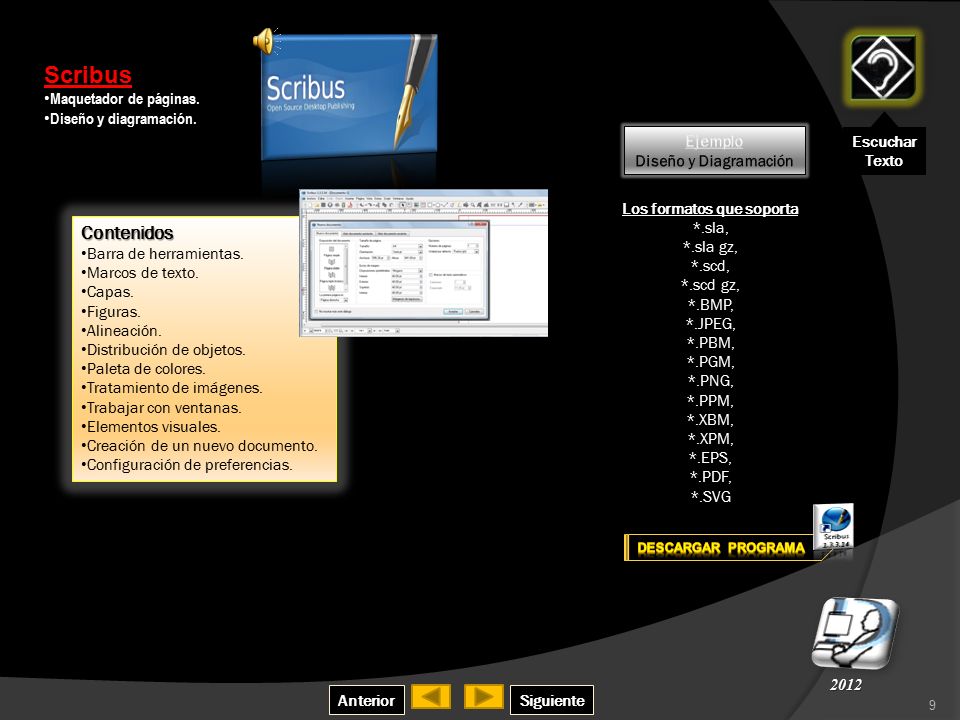The width and height of the screenshot is (960, 720).
Task: Click the Scribus screenshot thumbnail
Action: [423, 263]
